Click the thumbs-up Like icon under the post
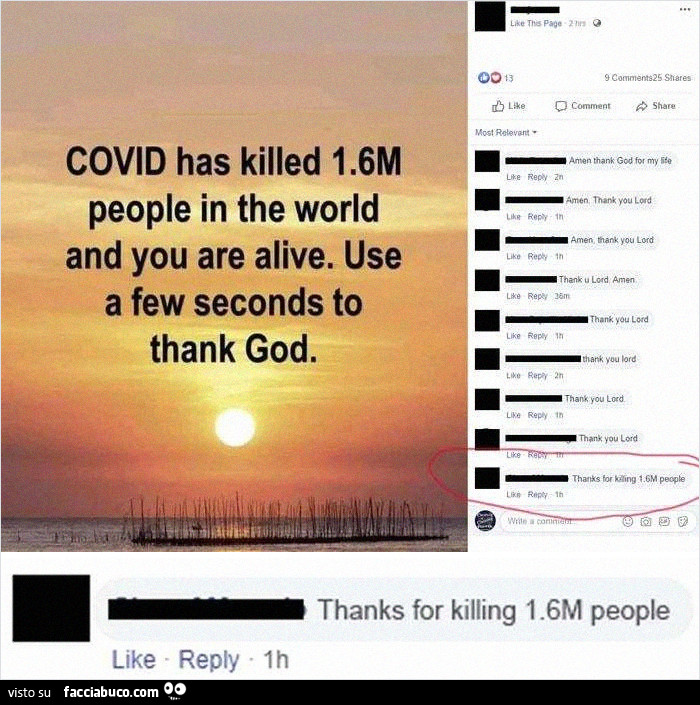Viewport: 700px width, 705px height. [498, 106]
